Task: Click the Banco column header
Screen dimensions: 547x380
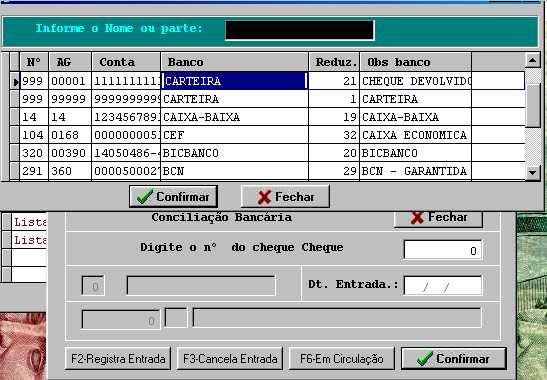Action: (234, 62)
